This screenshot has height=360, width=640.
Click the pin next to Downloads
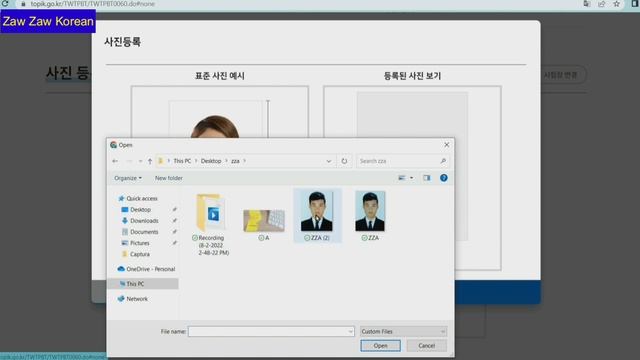pyautogui.click(x=174, y=220)
